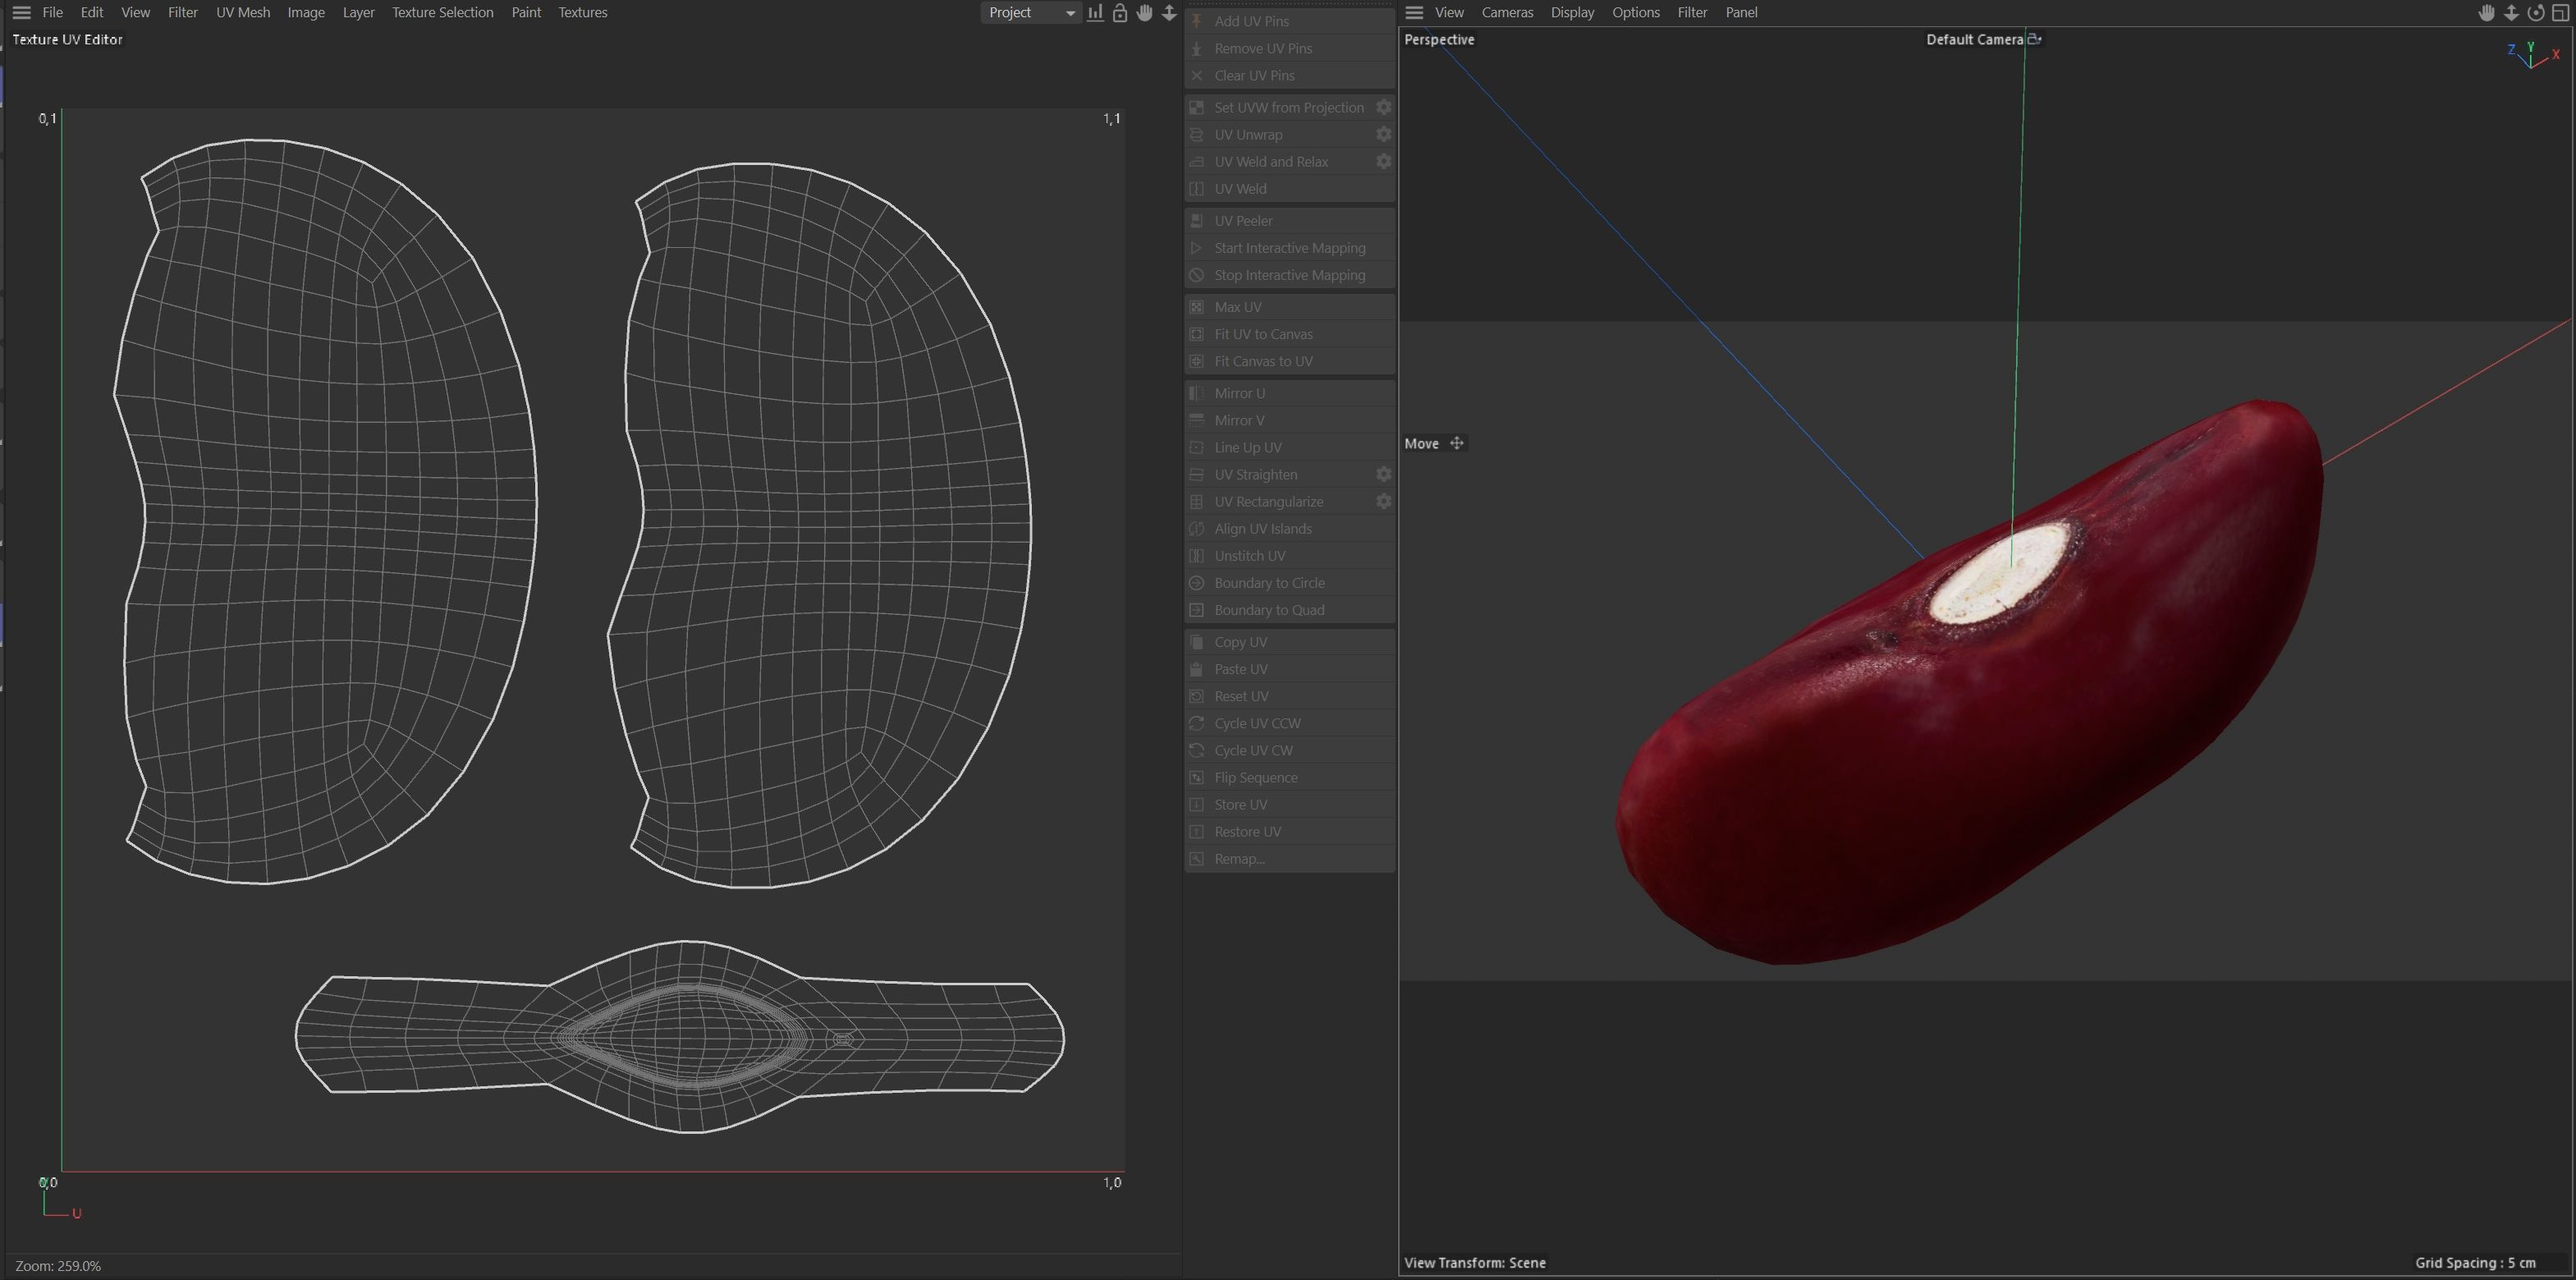Open the Image menu
This screenshot has height=1280, width=2576.
(x=306, y=13)
